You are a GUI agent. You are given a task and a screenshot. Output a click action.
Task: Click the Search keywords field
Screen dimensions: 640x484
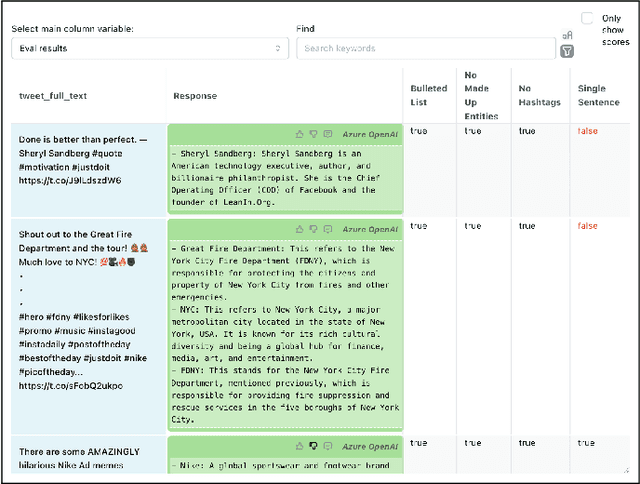pos(426,48)
